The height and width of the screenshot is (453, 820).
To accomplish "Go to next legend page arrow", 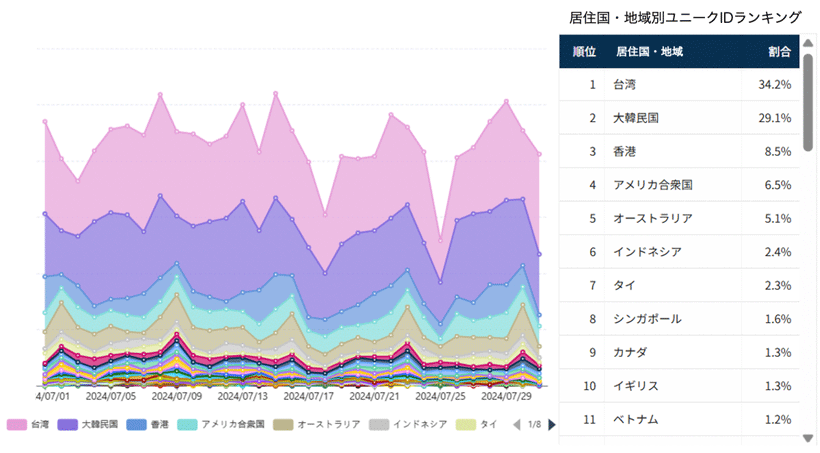I will click(552, 425).
